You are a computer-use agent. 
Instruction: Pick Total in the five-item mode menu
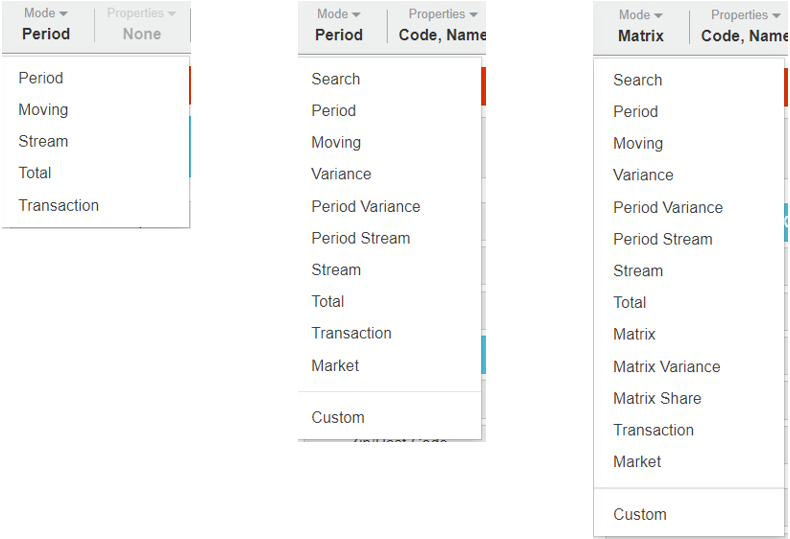35,173
